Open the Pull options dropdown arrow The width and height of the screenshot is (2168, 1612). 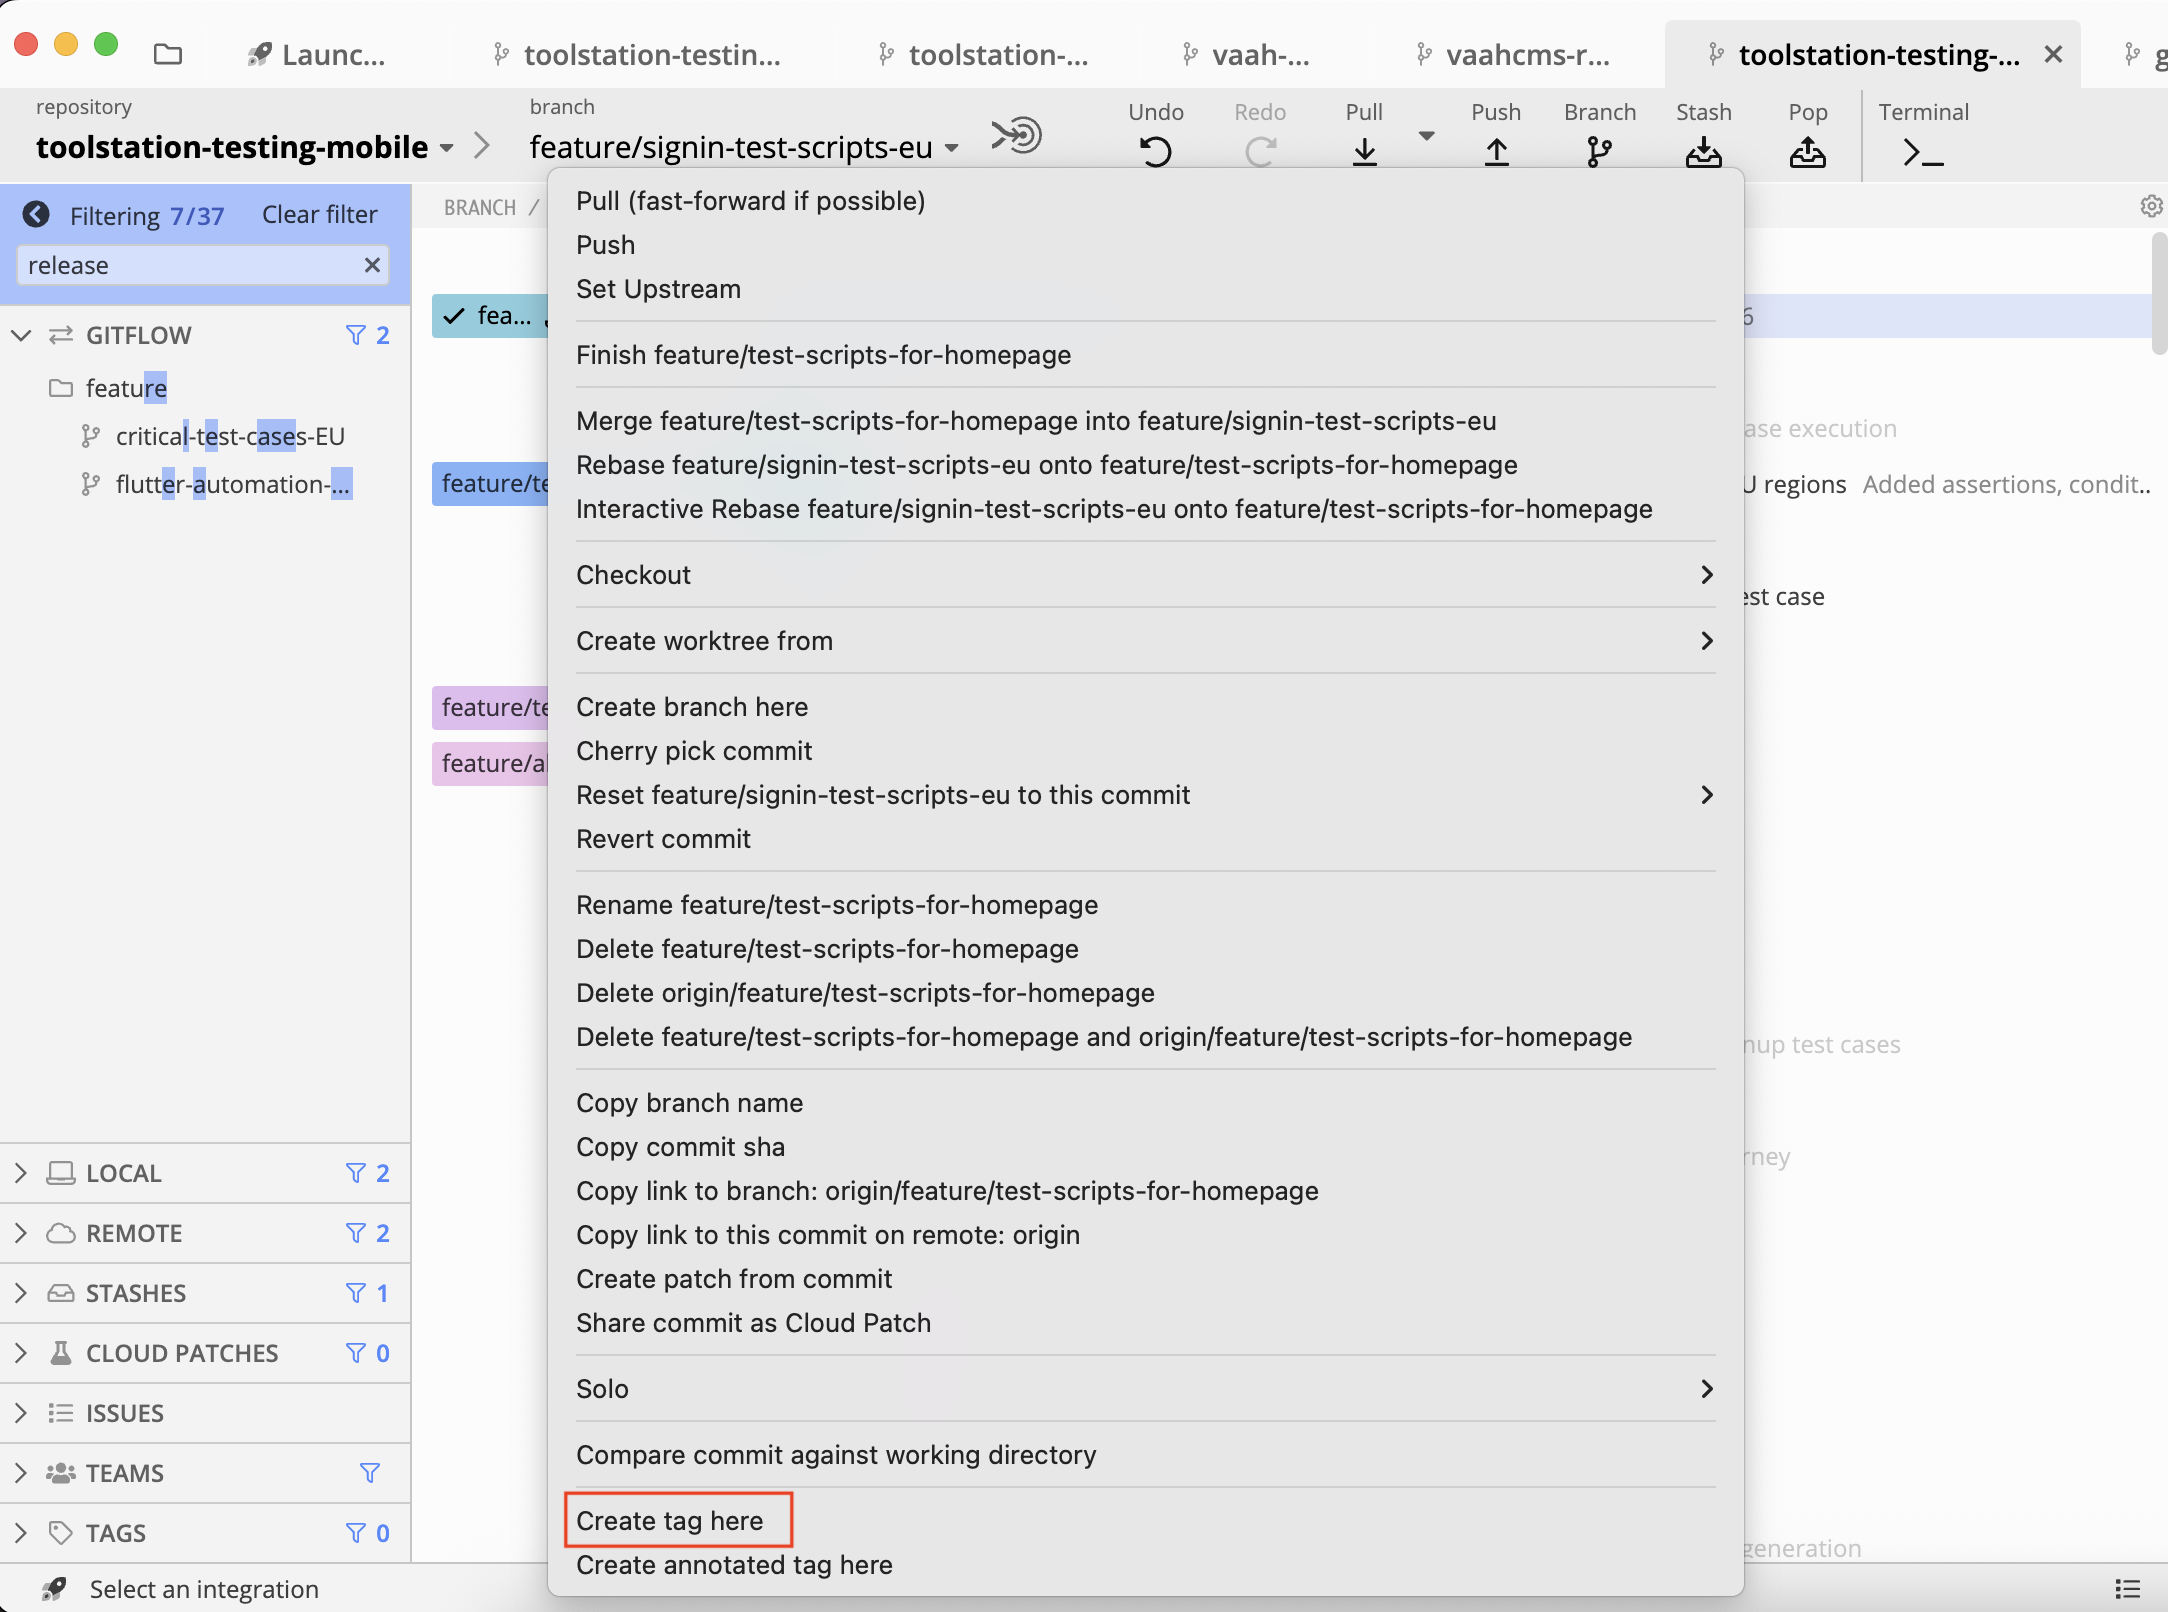click(x=1427, y=136)
